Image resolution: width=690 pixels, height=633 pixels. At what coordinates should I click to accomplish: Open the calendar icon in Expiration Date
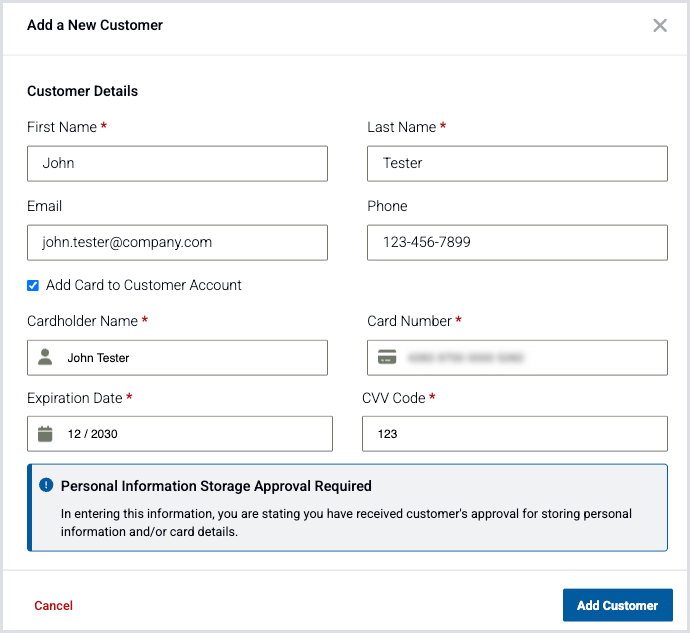(45, 434)
